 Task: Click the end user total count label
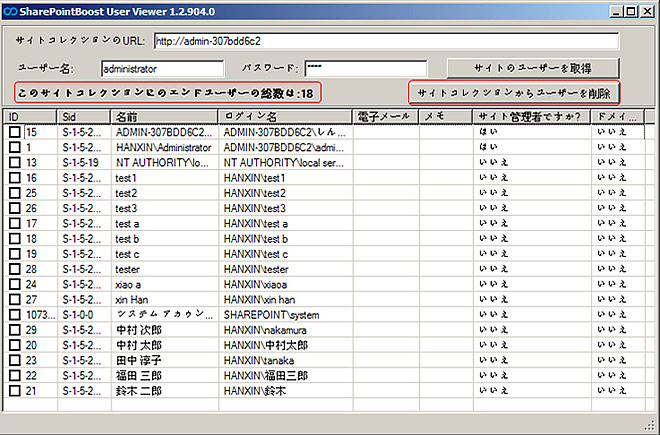(168, 93)
